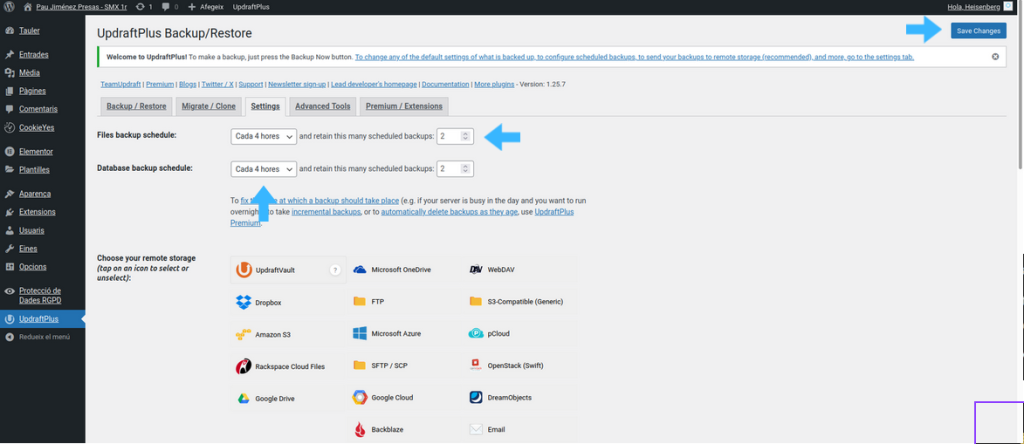Dismiss the Welcome to UpdraftPlus notice
The width and height of the screenshot is (1024, 444).
tap(995, 57)
